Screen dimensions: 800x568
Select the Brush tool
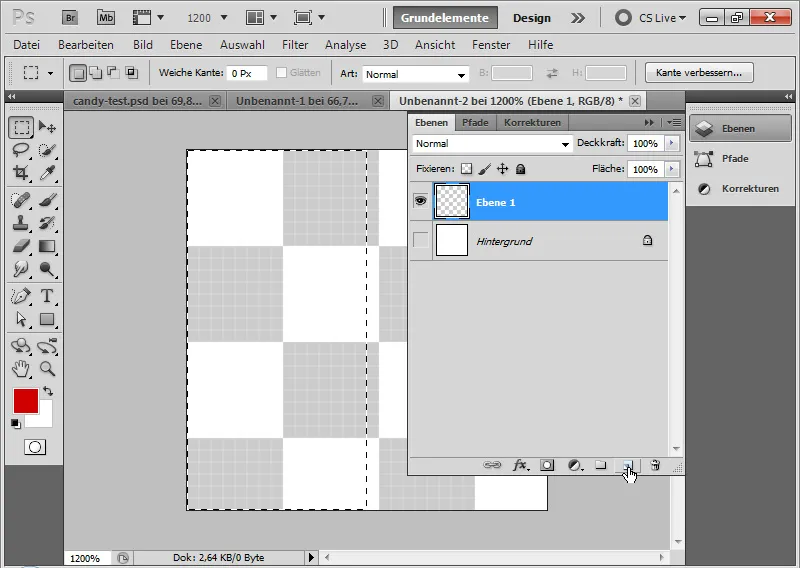coord(47,200)
